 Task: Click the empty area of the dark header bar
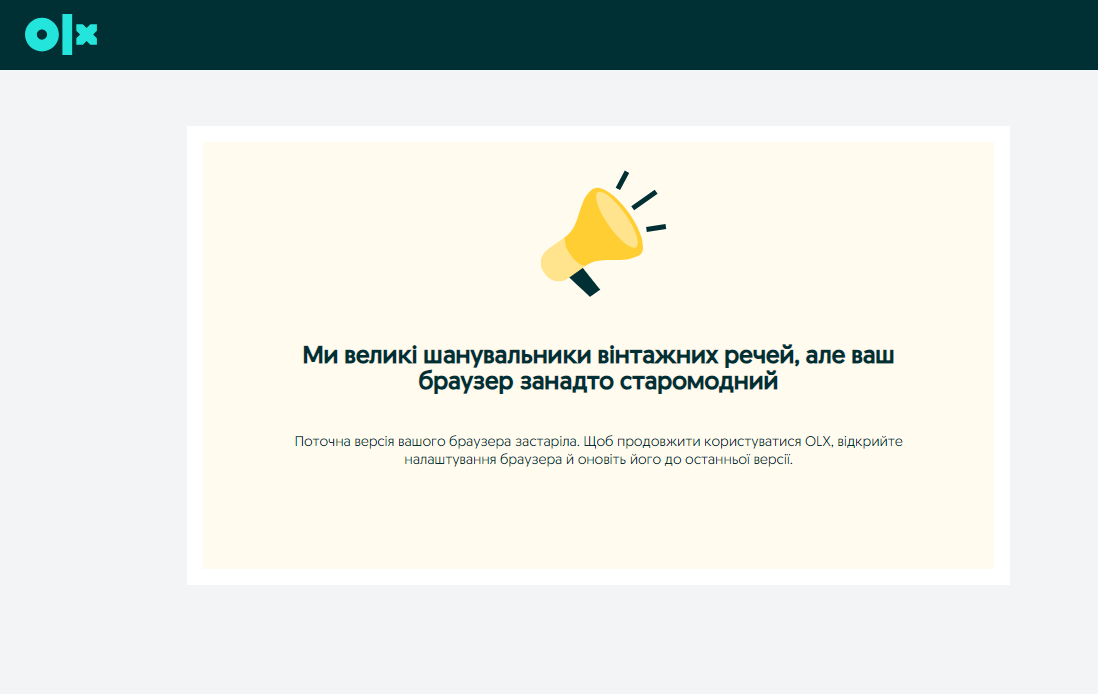(x=600, y=35)
